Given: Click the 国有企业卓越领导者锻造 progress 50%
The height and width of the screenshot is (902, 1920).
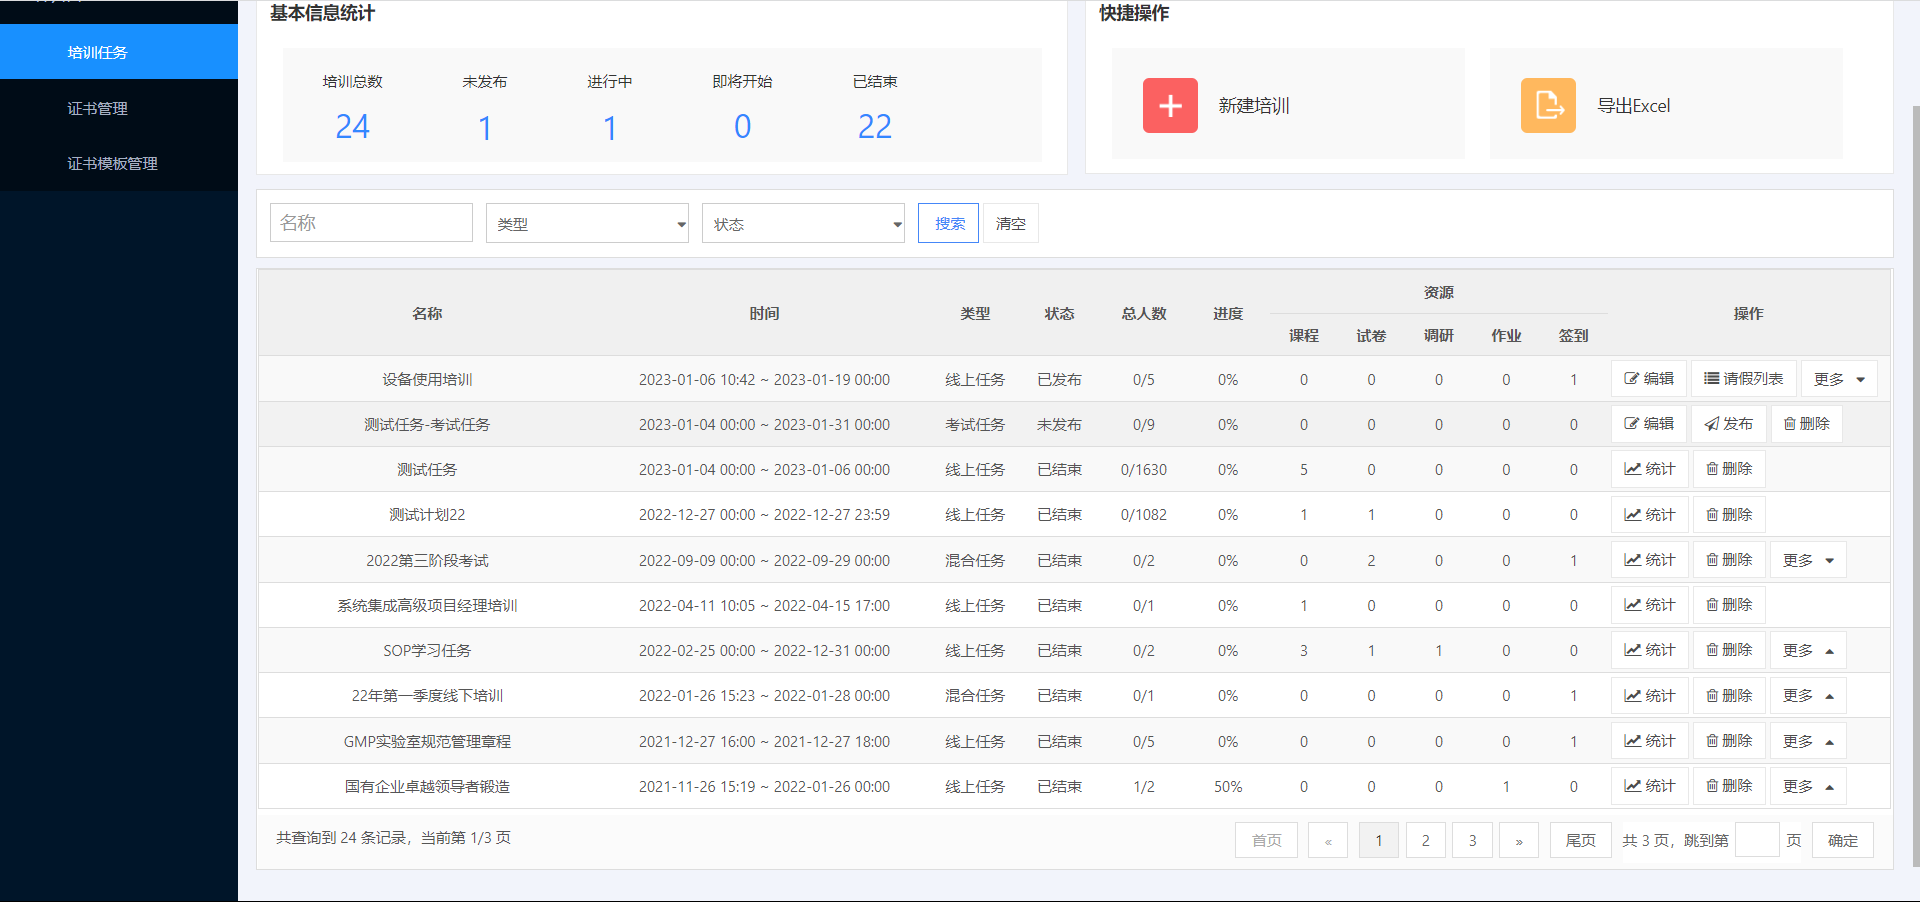Looking at the screenshot, I should tap(1228, 786).
